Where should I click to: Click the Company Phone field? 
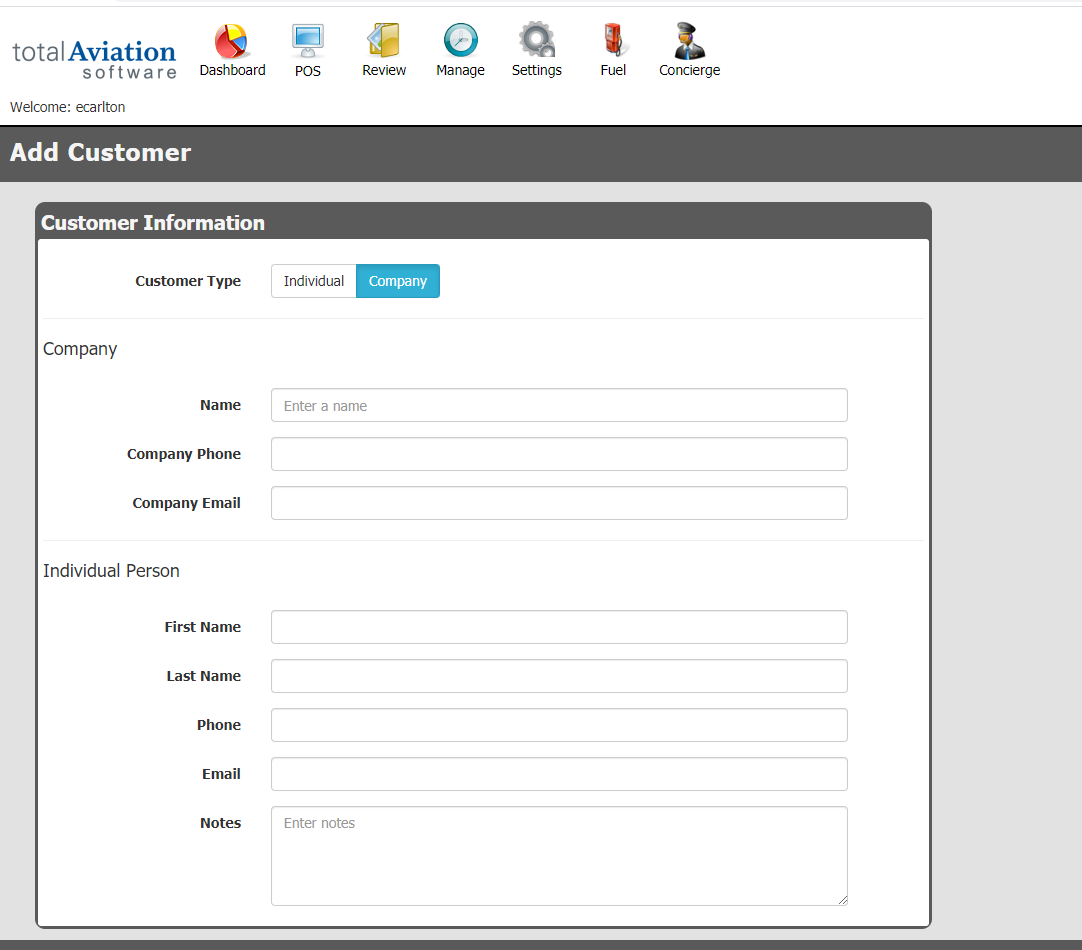click(559, 454)
